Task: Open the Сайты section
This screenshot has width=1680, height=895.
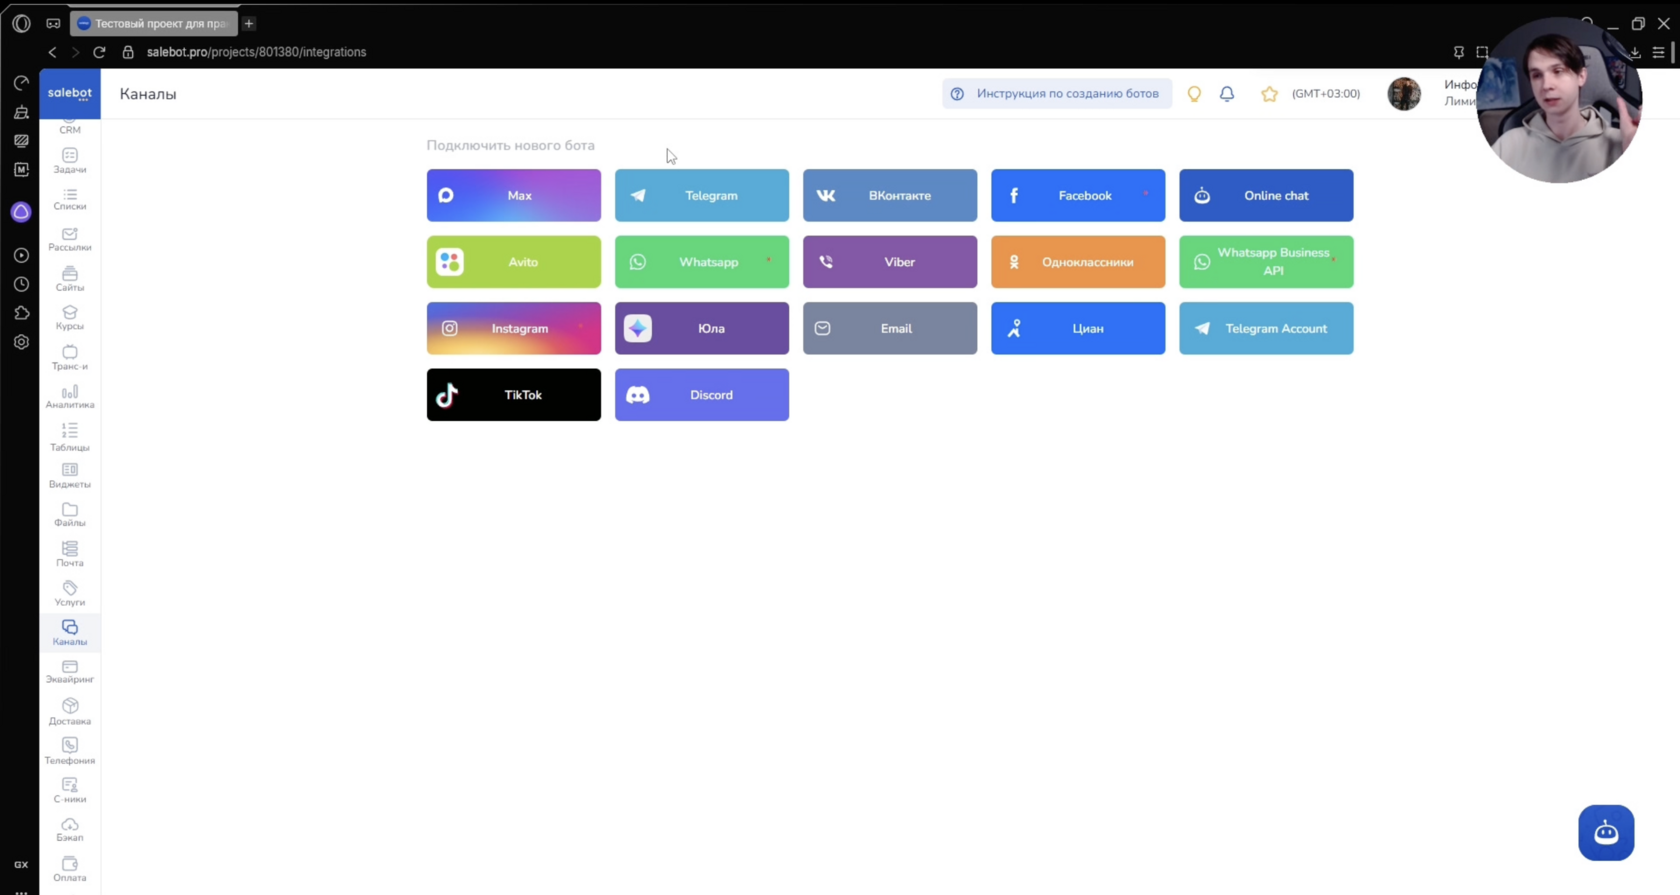Action: [70, 279]
